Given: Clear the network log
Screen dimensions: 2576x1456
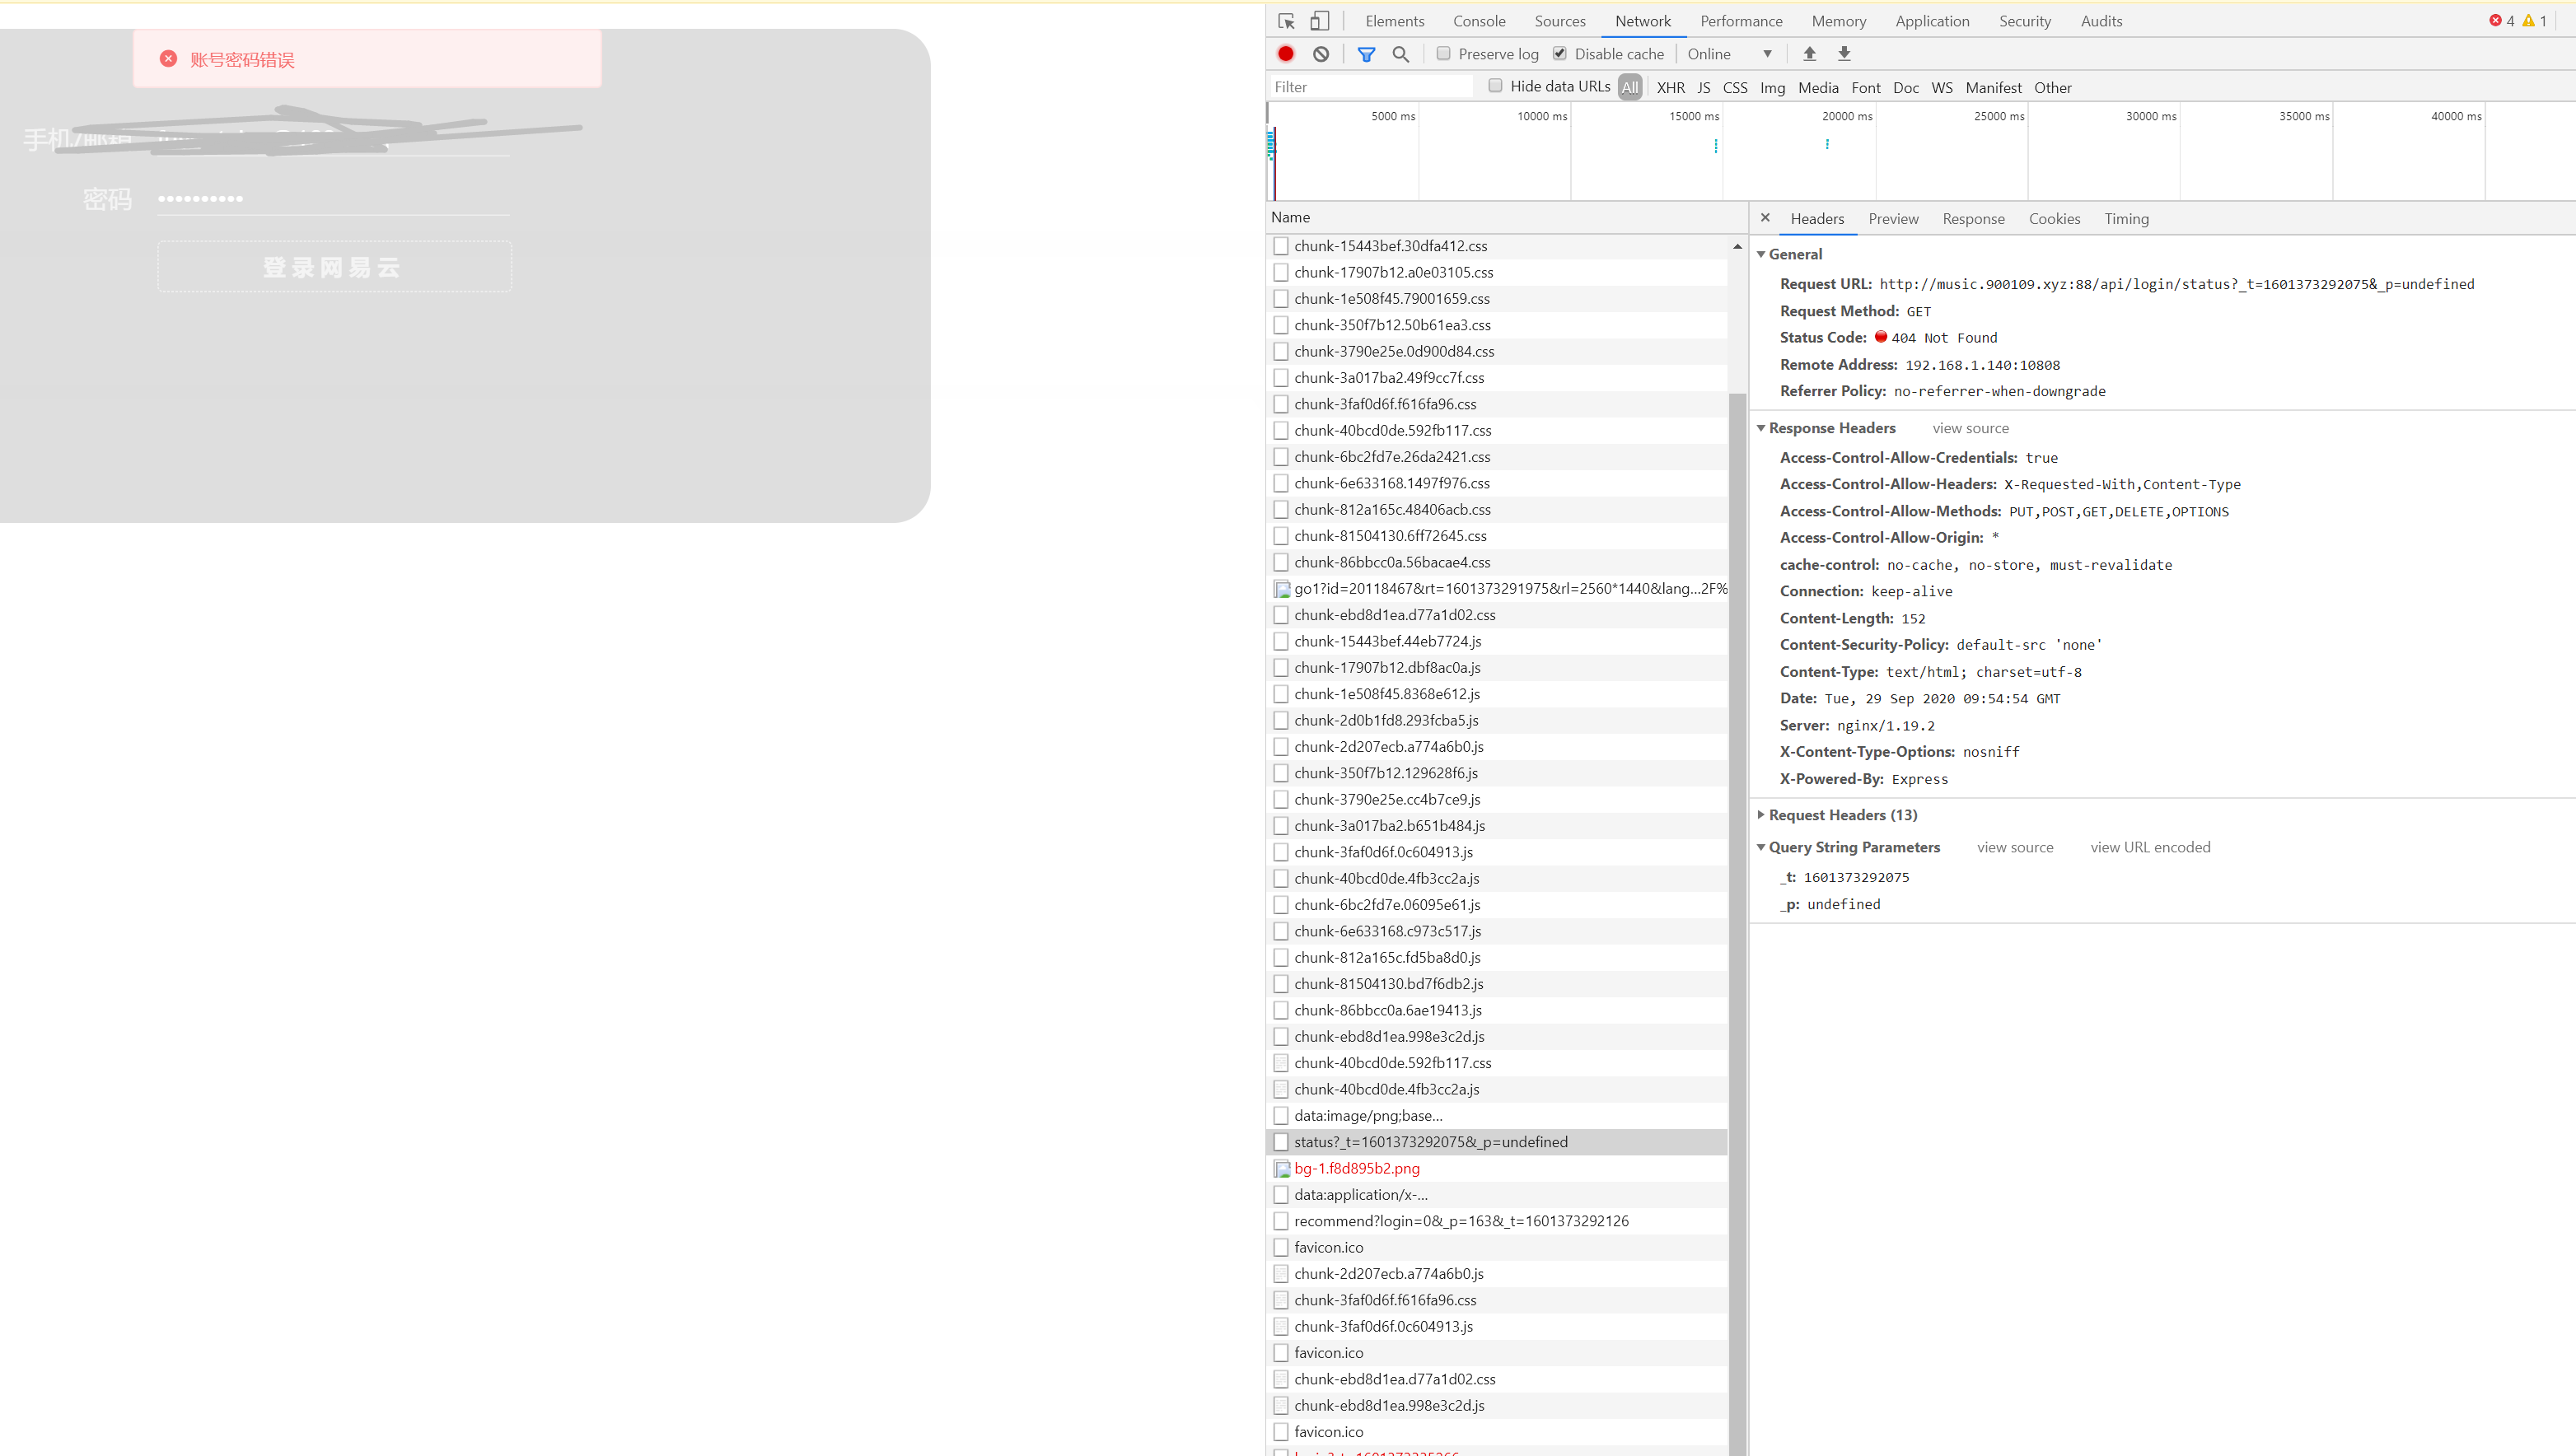Looking at the screenshot, I should 1321,54.
